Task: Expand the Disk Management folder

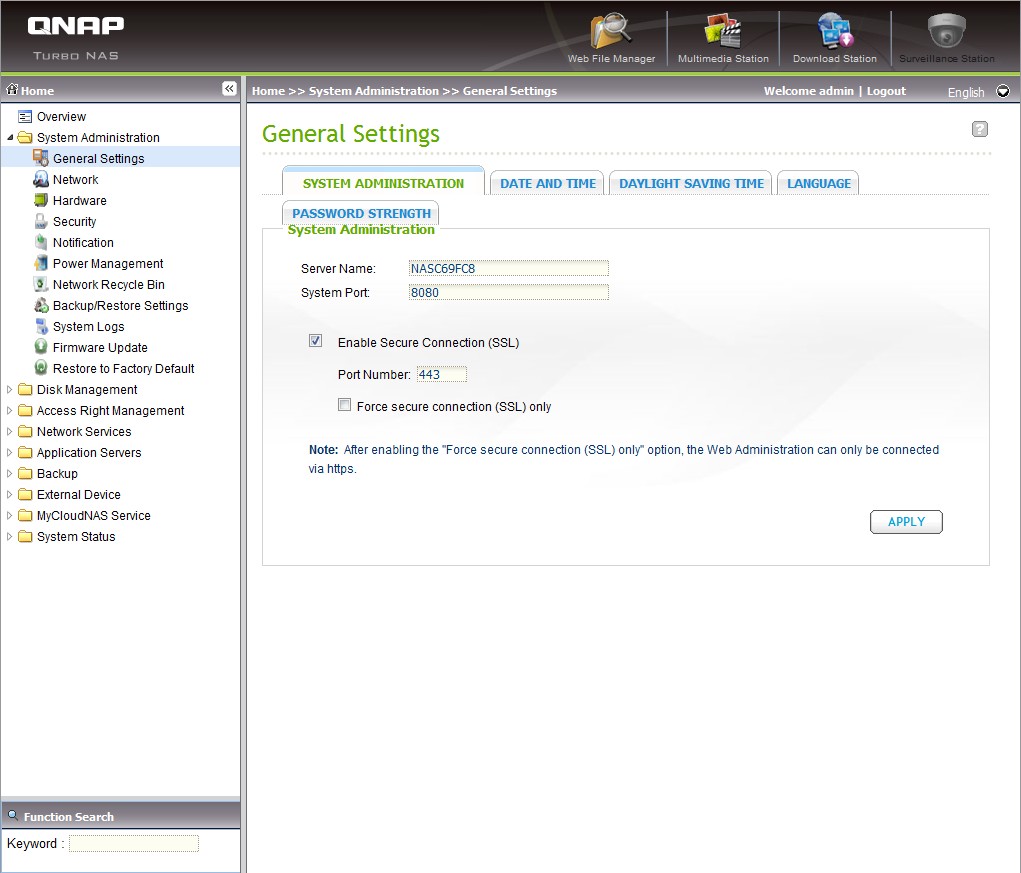Action: pyautogui.click(x=10, y=390)
